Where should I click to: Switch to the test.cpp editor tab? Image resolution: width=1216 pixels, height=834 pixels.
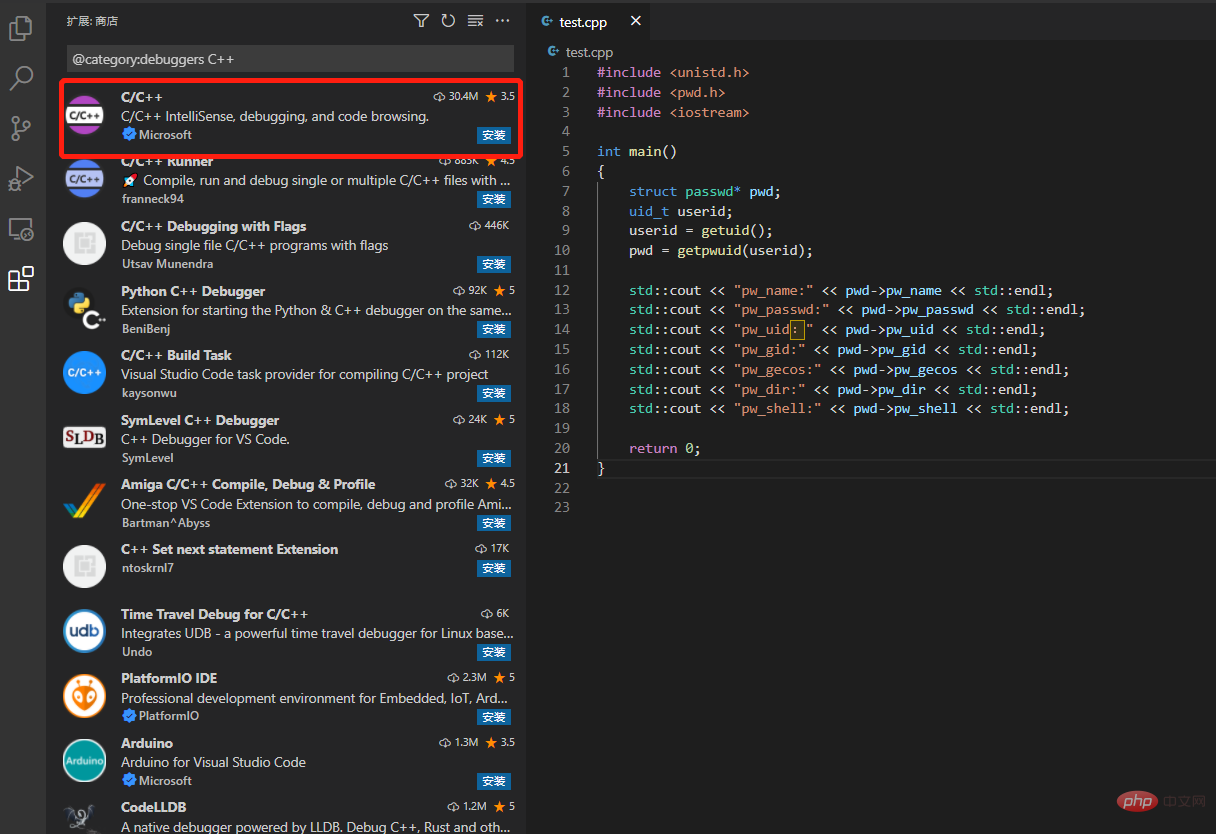coord(583,22)
